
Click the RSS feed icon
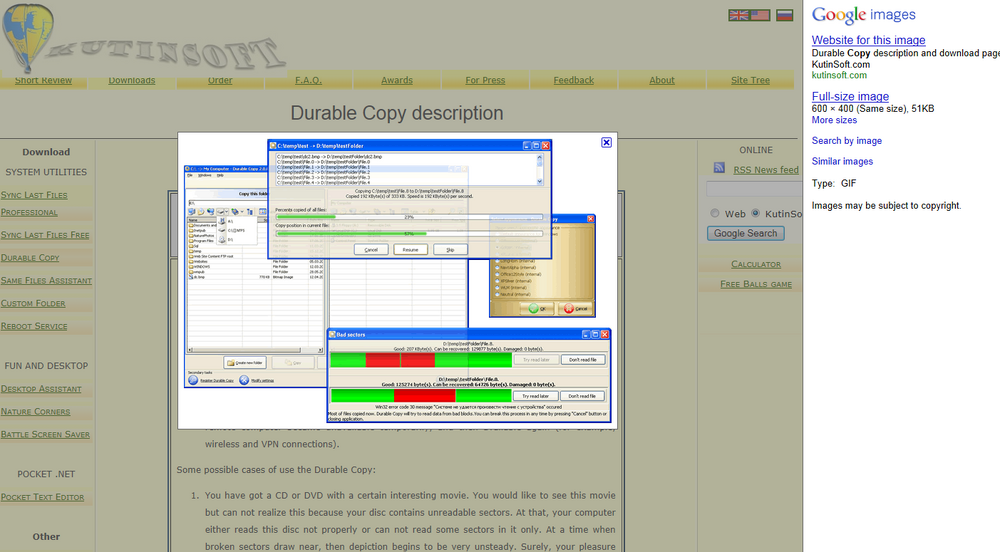(719, 168)
